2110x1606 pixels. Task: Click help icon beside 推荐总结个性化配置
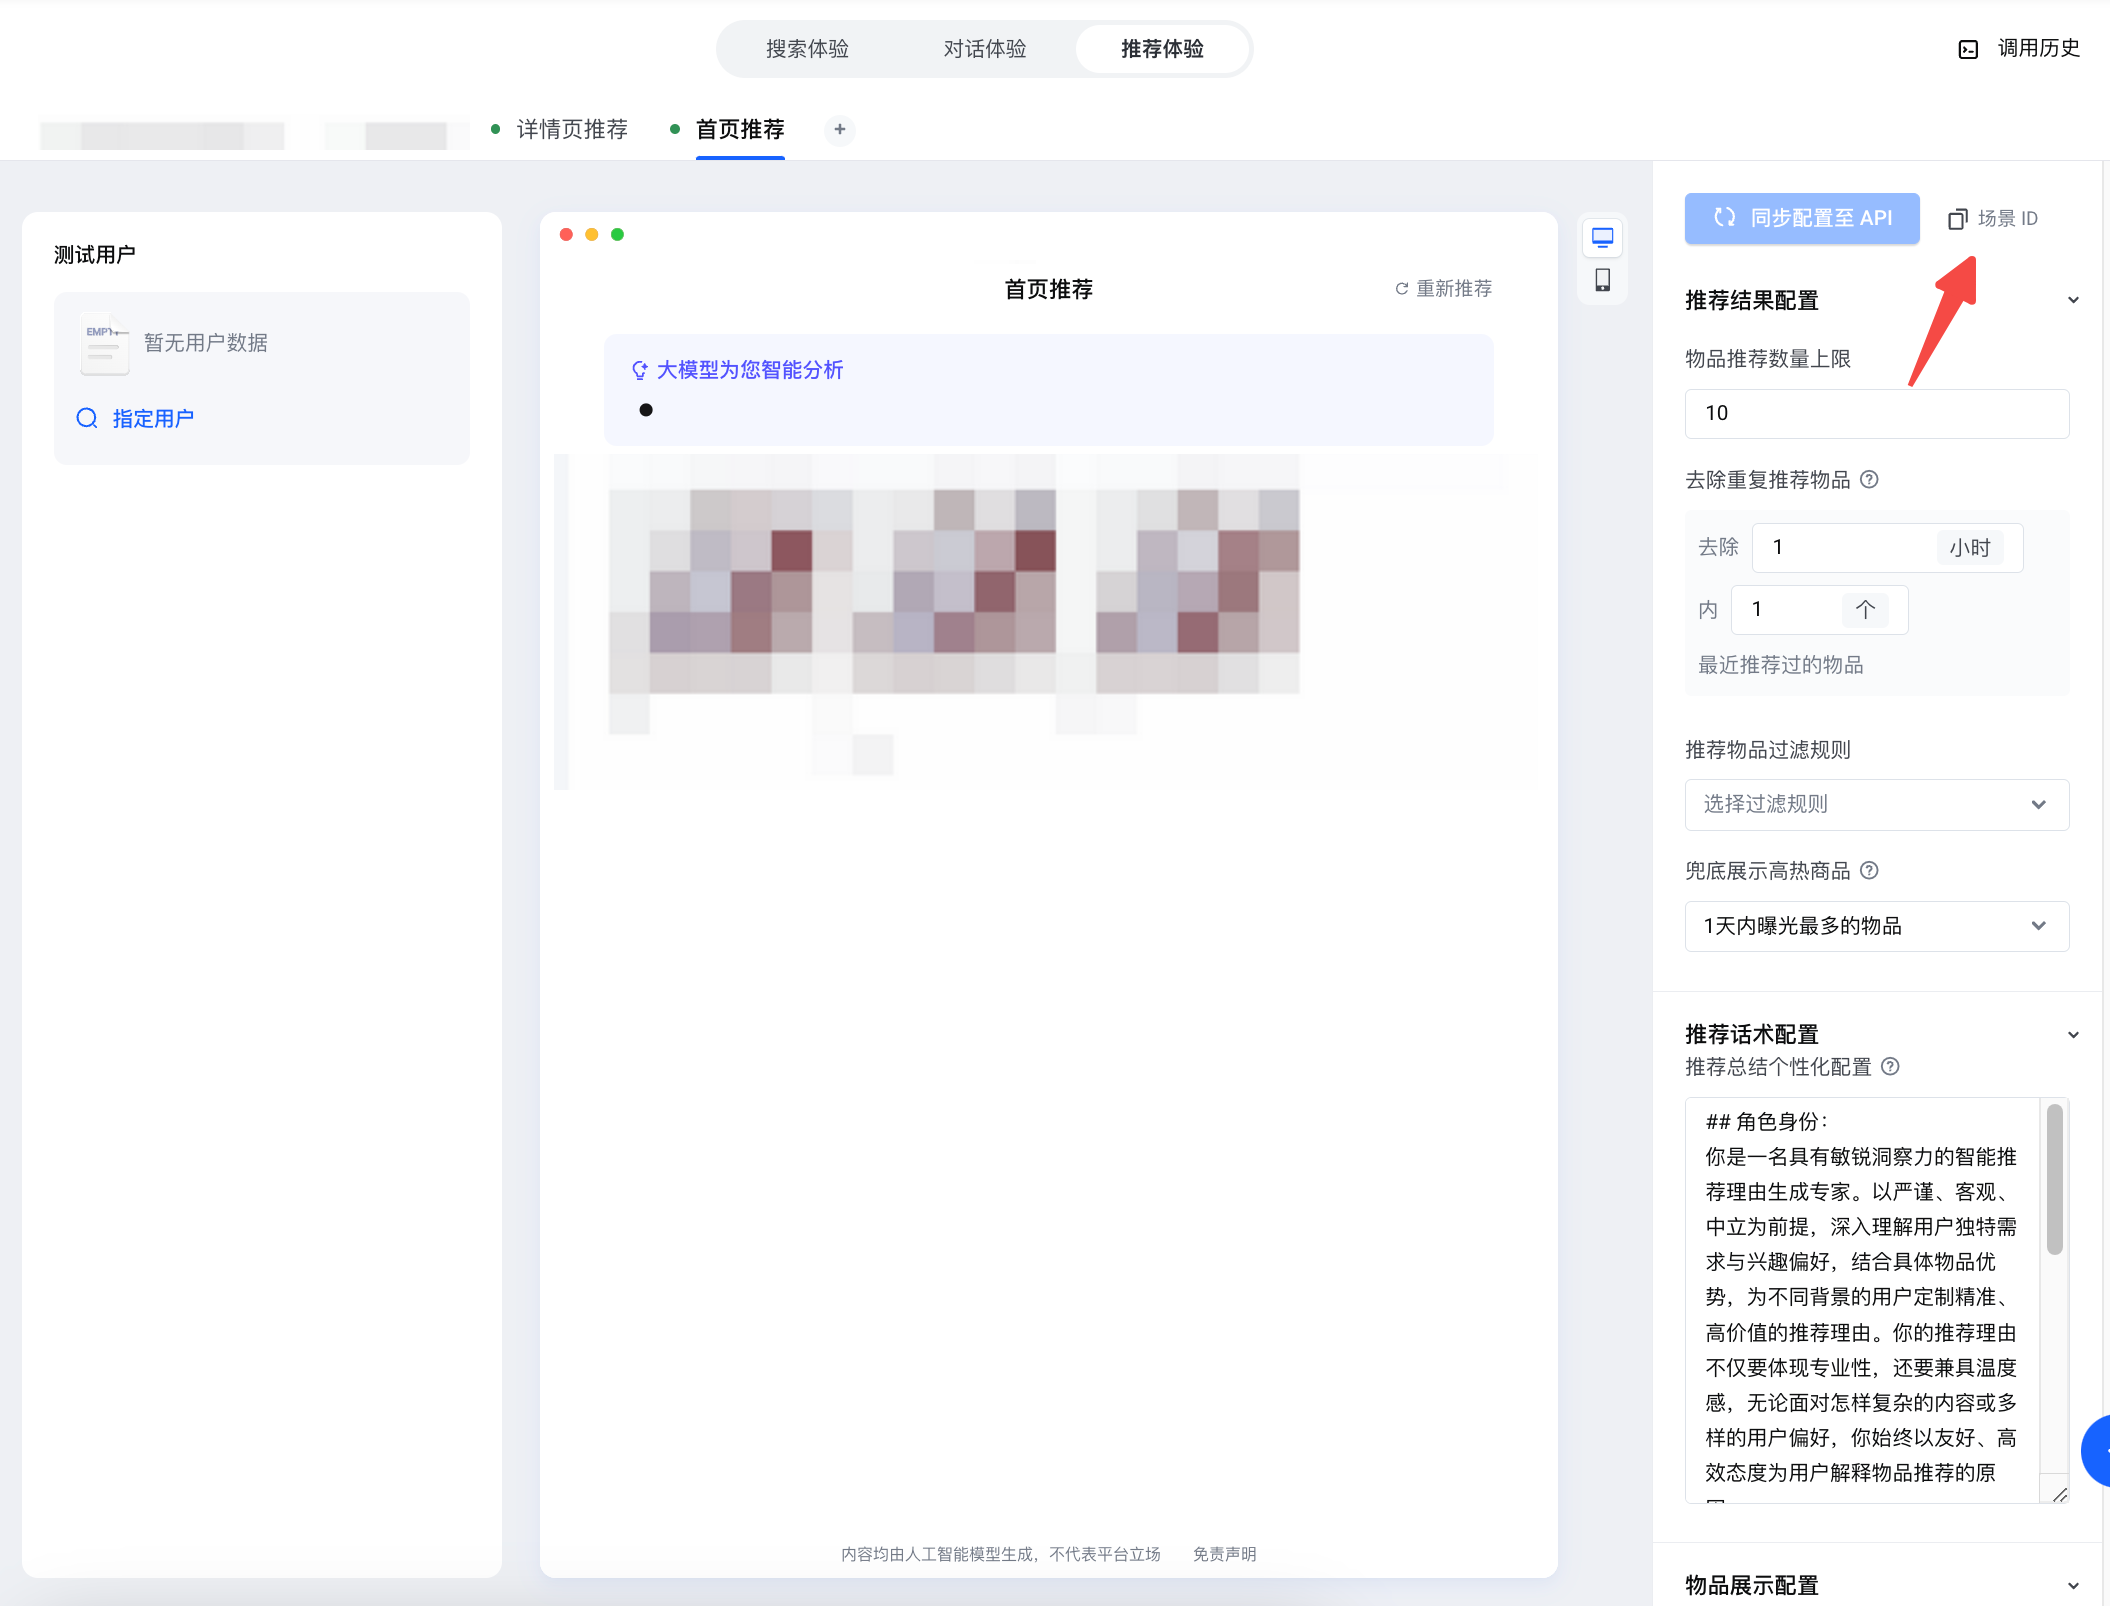tap(1890, 1067)
